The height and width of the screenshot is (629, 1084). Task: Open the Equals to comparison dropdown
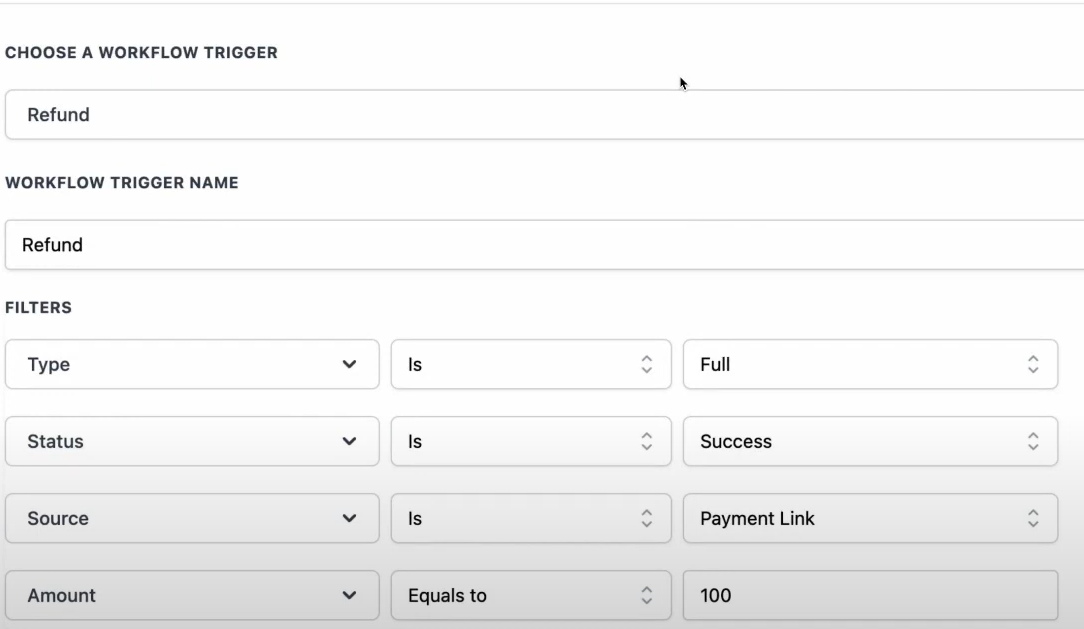pos(510,595)
